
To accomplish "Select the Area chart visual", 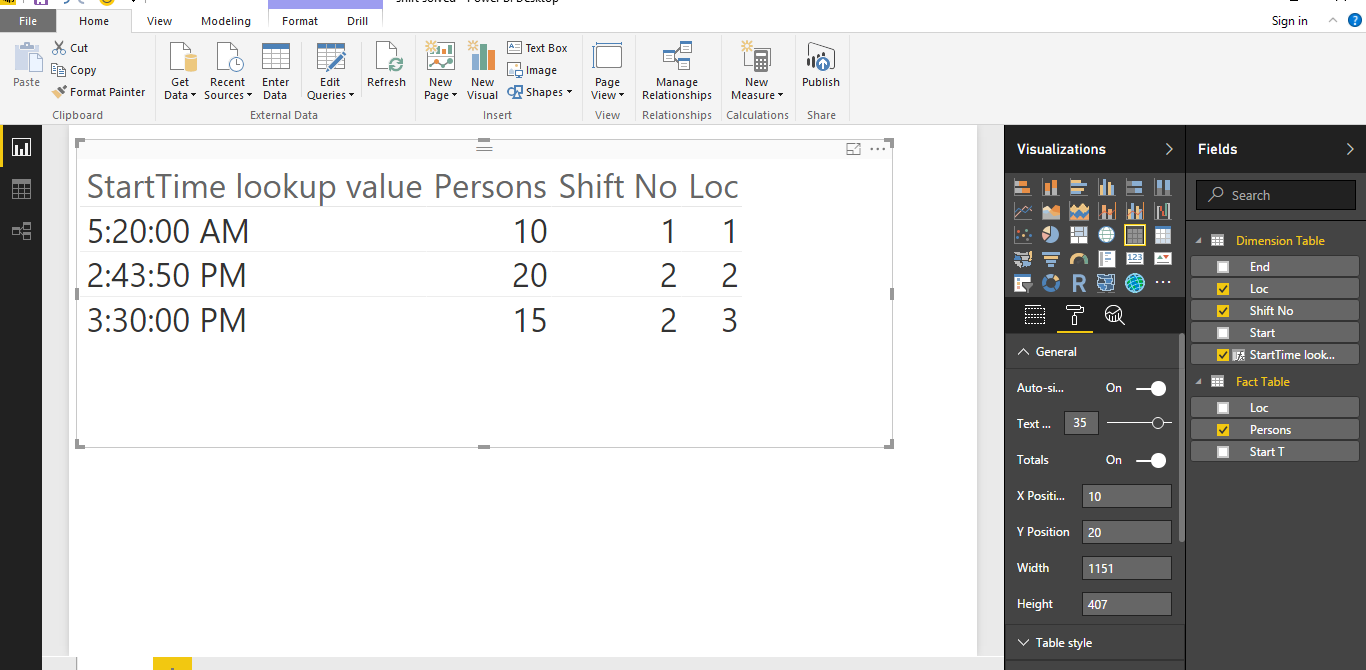I will click(1050, 211).
